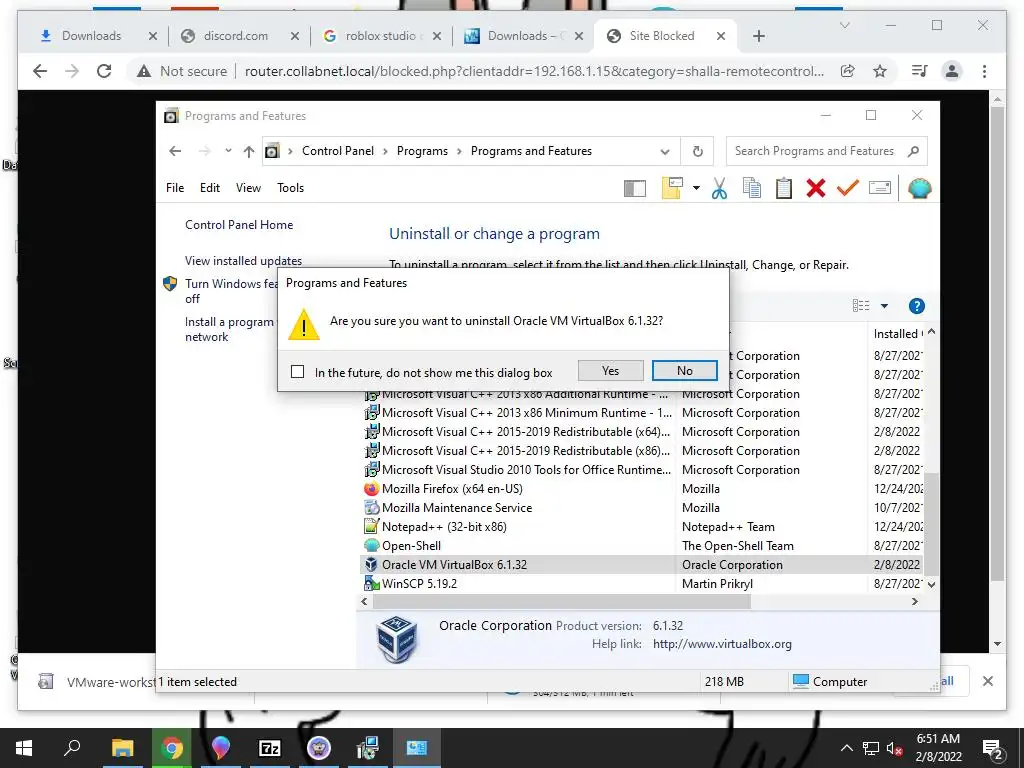Open 7-Zip from the taskbar

270,748
